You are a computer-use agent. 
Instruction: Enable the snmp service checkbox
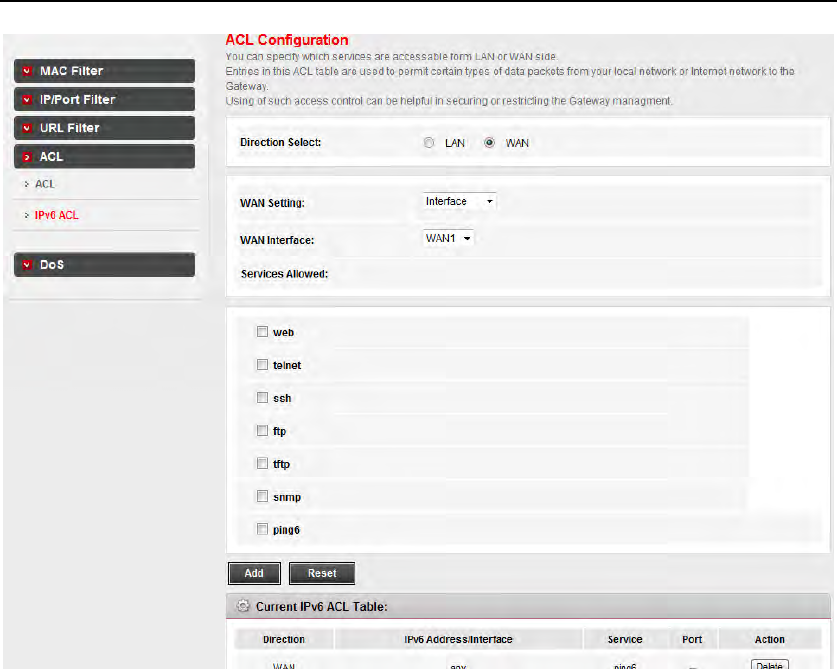(262, 497)
